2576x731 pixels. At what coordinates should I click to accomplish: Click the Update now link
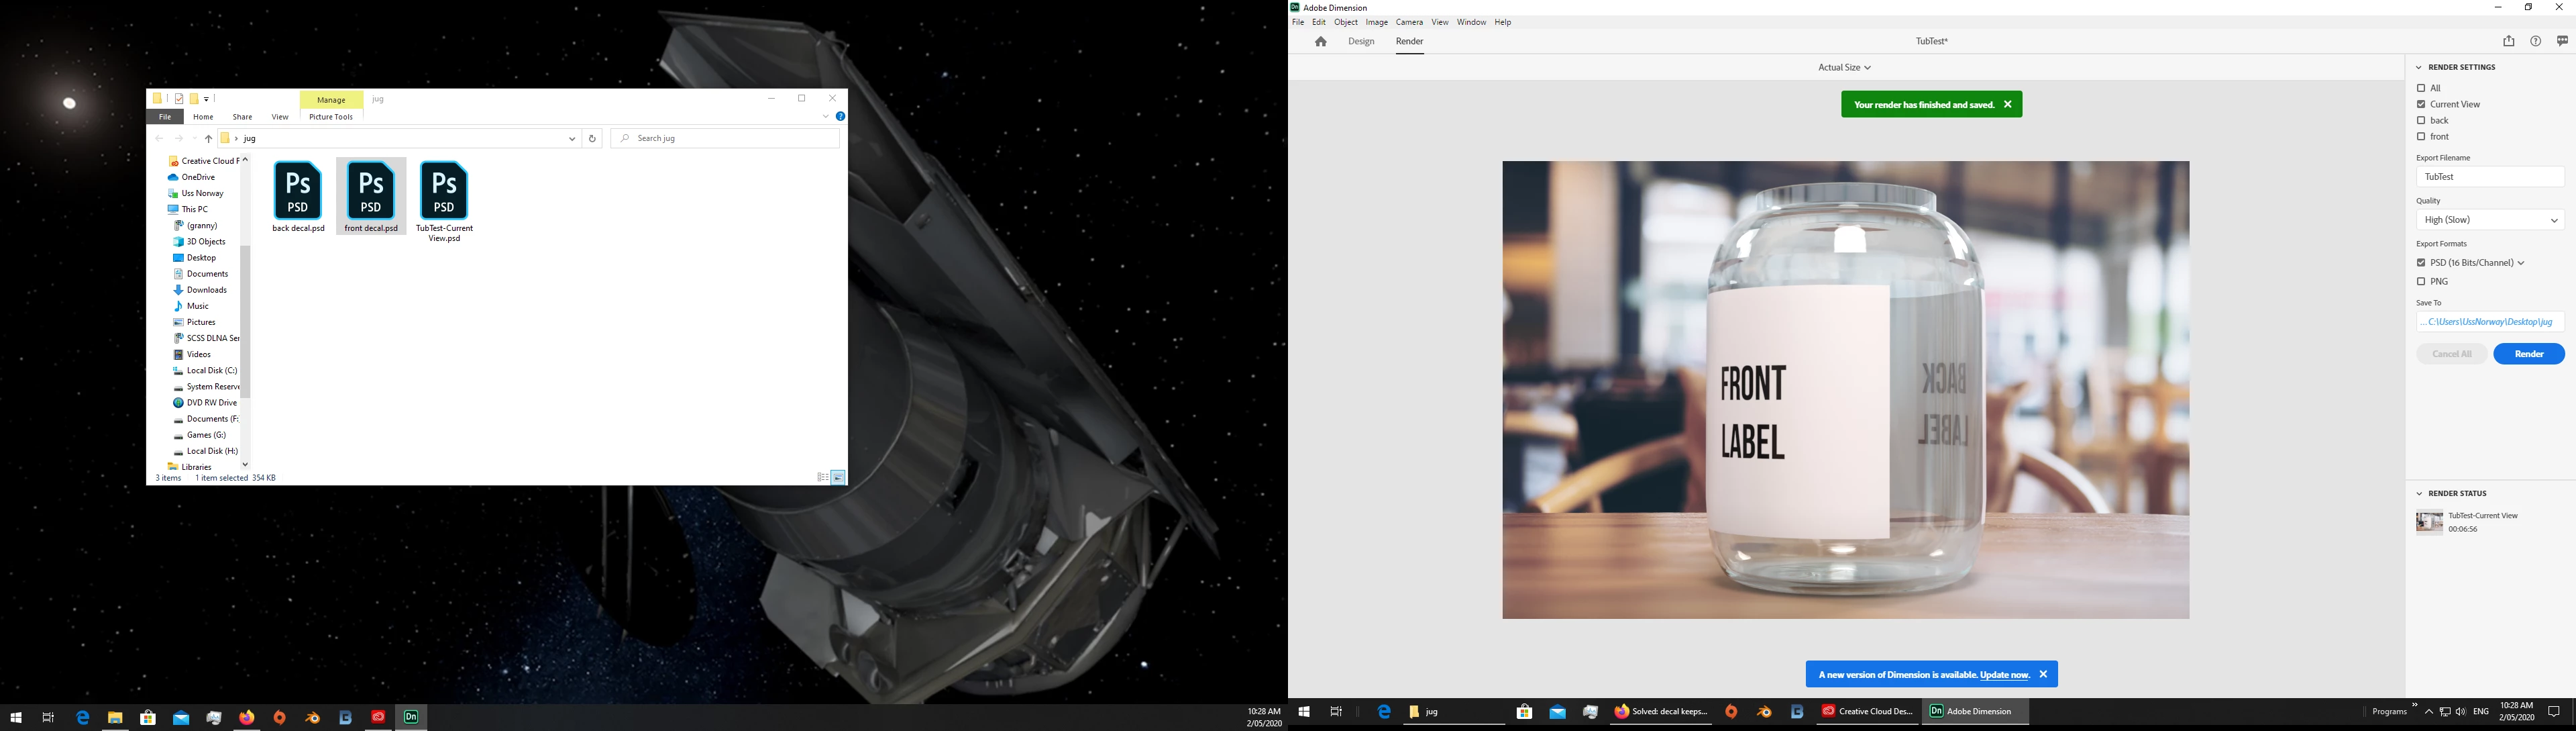point(2004,675)
